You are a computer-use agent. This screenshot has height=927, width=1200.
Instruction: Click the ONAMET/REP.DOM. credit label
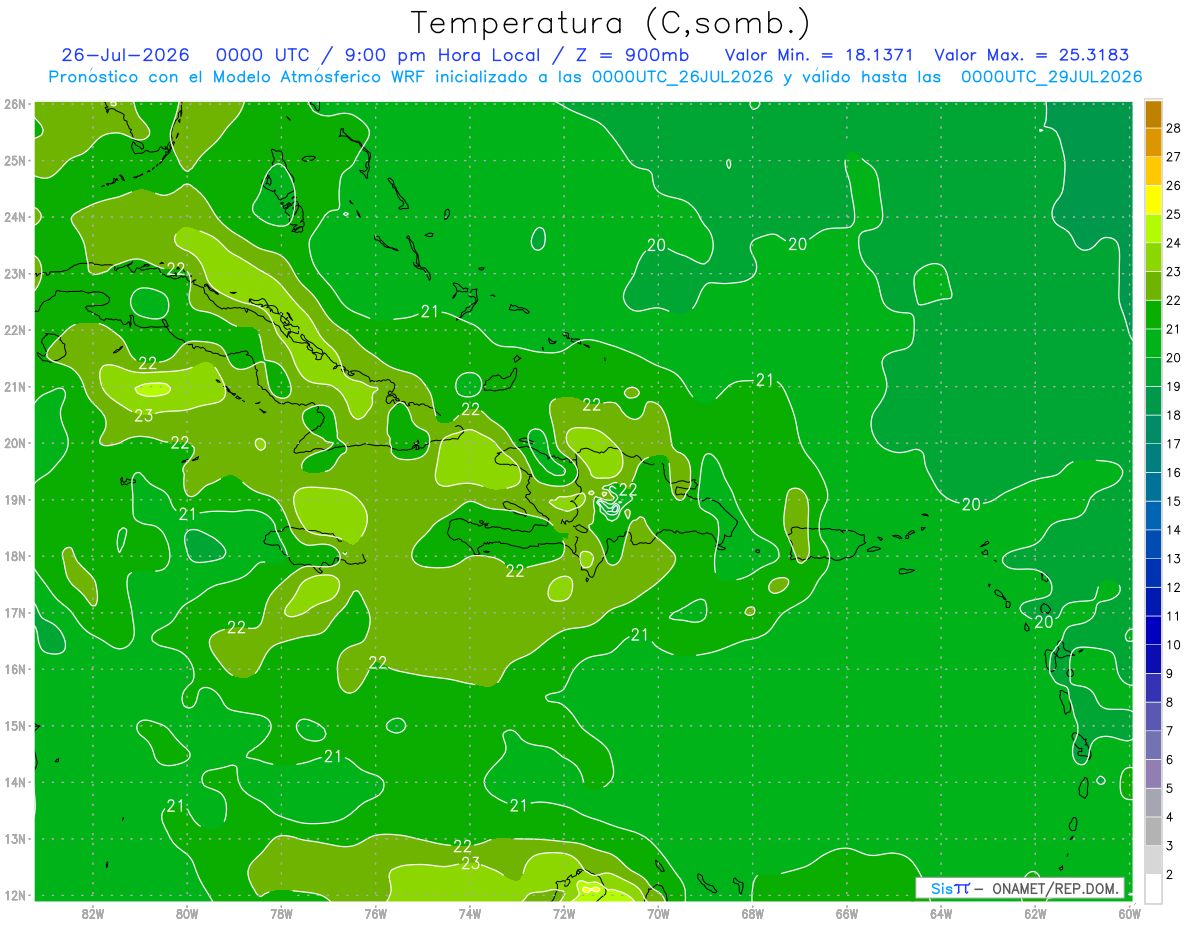click(x=1055, y=888)
